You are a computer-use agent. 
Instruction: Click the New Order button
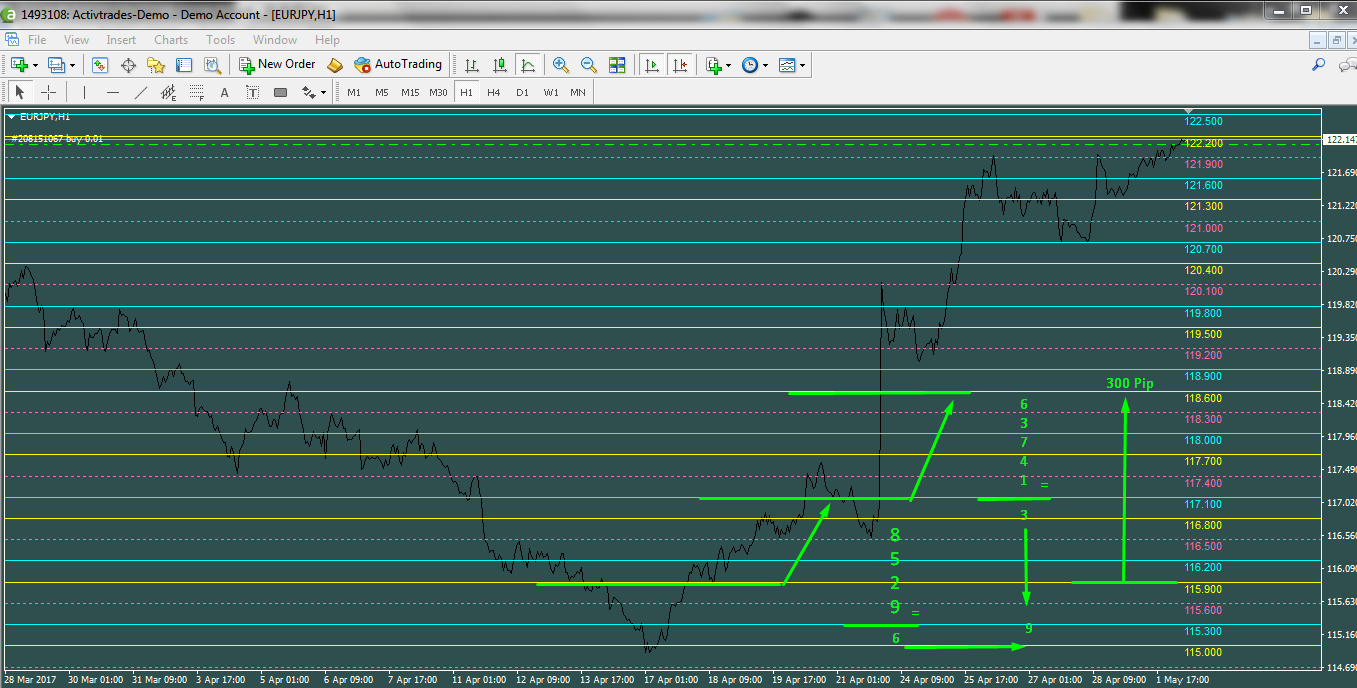point(277,64)
